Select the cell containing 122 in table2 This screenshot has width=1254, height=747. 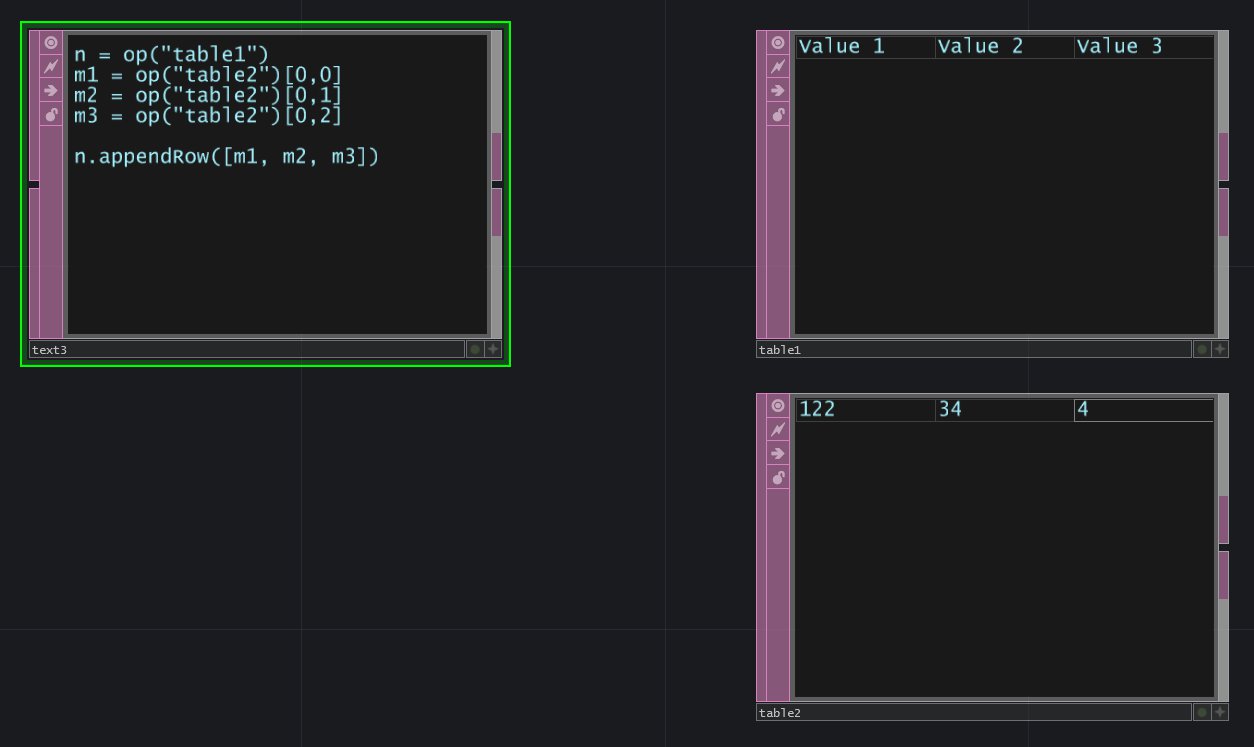[865, 410]
